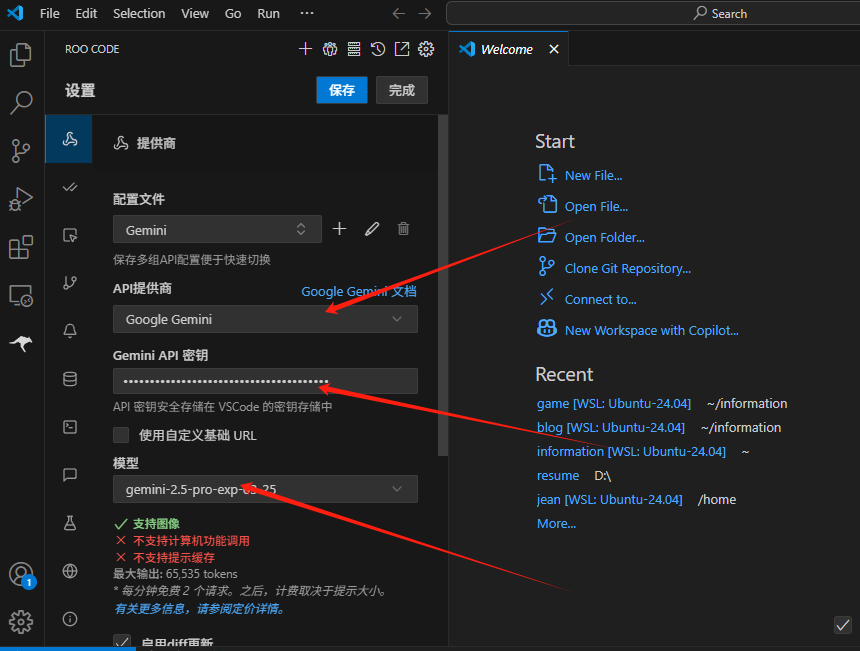860x651 pixels.
Task: Open the Explorer view in activity bar
Action: pyautogui.click(x=21, y=55)
